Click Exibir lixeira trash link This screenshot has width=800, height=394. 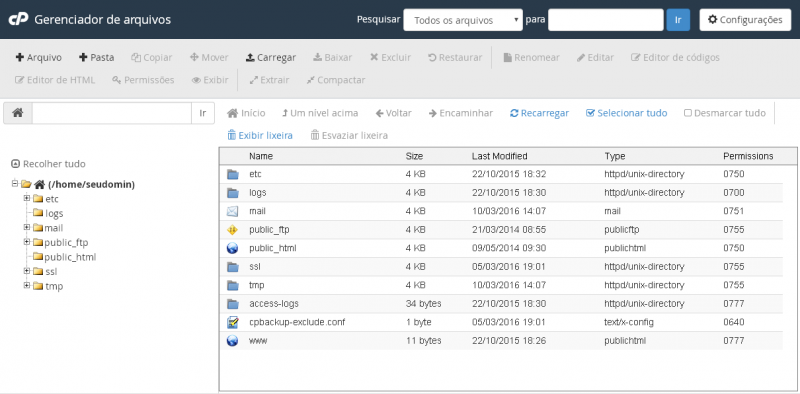coord(260,136)
